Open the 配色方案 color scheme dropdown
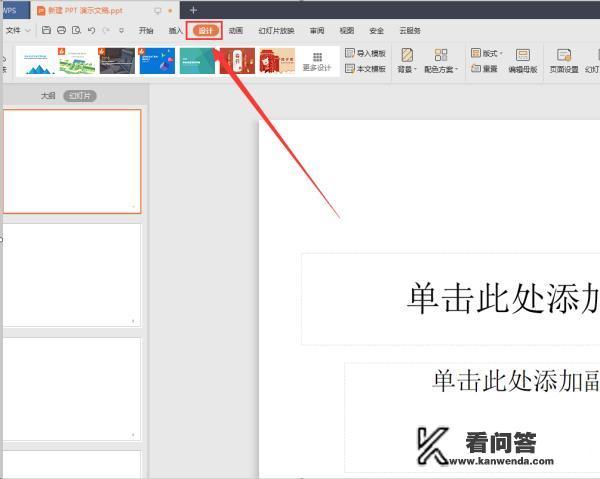The image size is (600, 479). pyautogui.click(x=441, y=61)
